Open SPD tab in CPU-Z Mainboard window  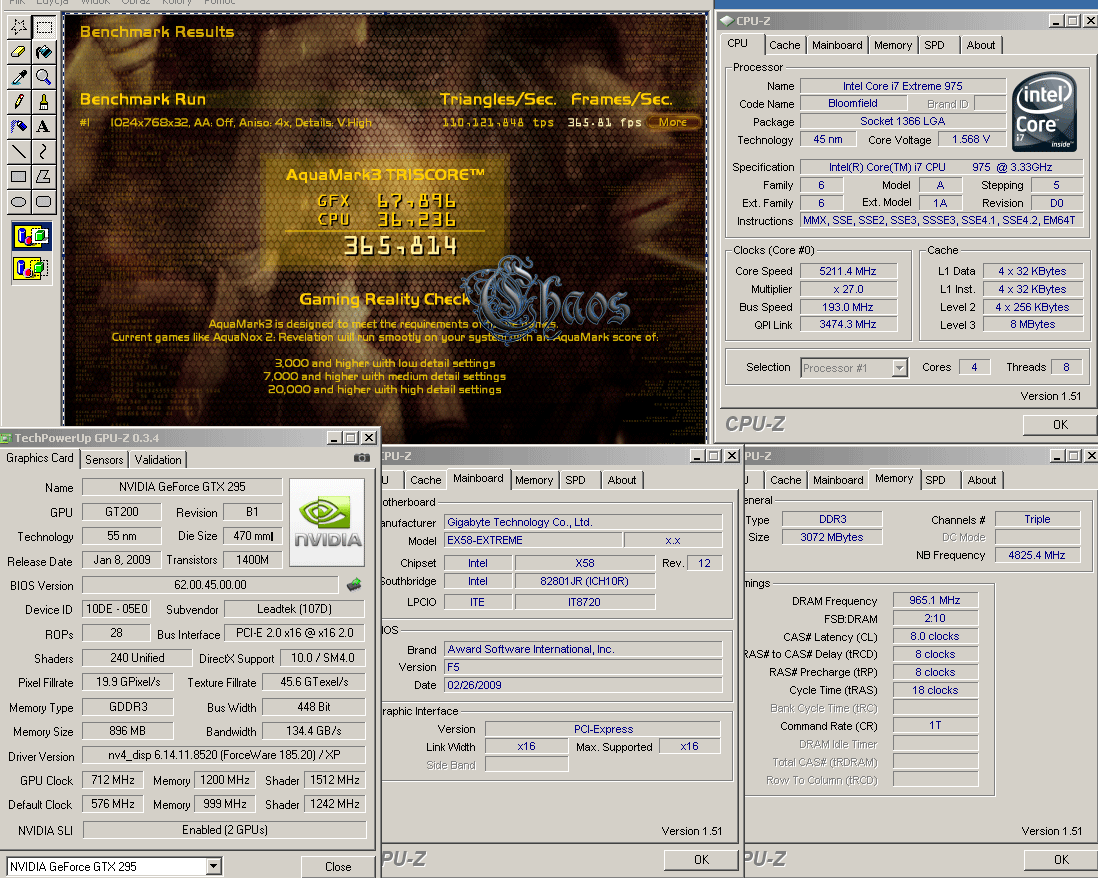point(576,480)
